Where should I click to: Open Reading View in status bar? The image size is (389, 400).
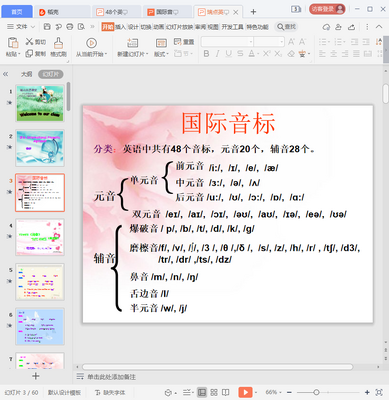coord(226,392)
